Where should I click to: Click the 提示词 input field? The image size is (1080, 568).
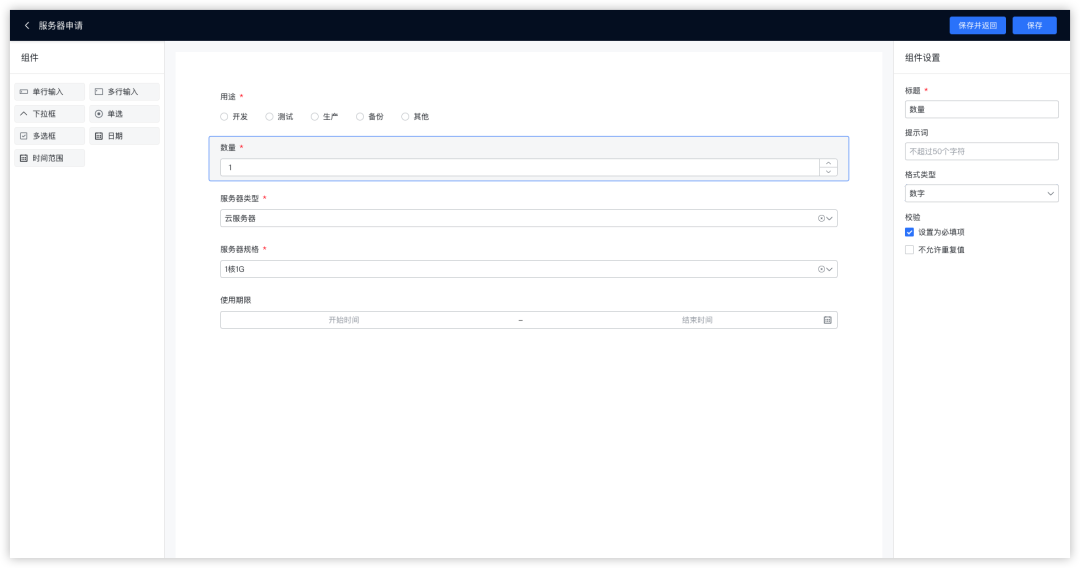click(x=981, y=152)
